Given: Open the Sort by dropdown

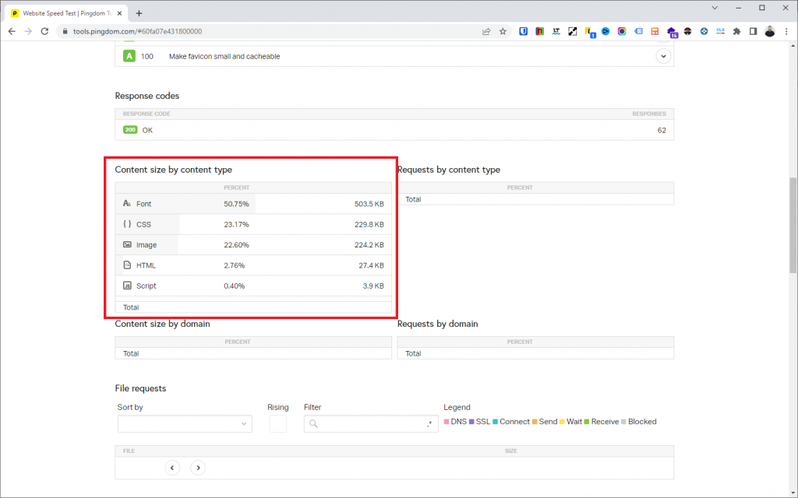Looking at the screenshot, I should click(x=185, y=424).
